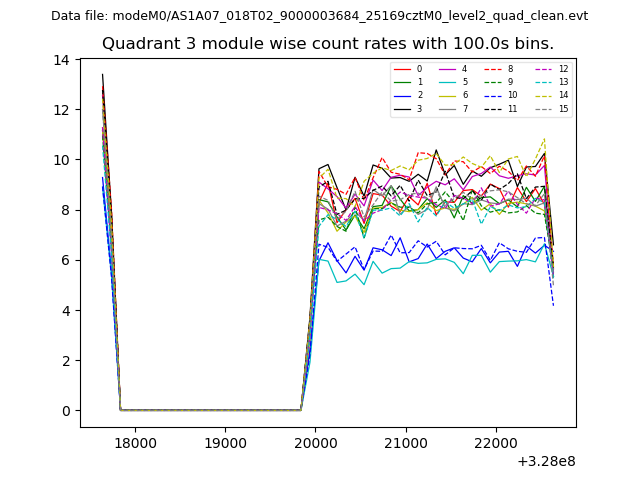Click the y-axis tick label 14
This screenshot has width=640, height=480.
(x=62, y=60)
